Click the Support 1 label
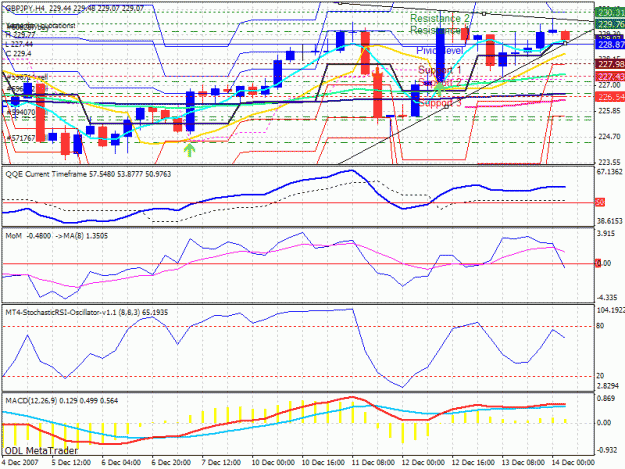 [x=439, y=70]
